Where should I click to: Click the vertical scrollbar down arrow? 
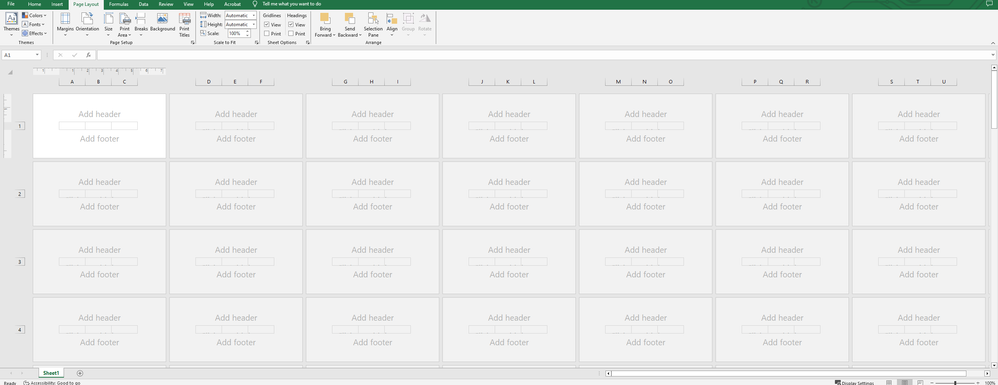[x=994, y=366]
